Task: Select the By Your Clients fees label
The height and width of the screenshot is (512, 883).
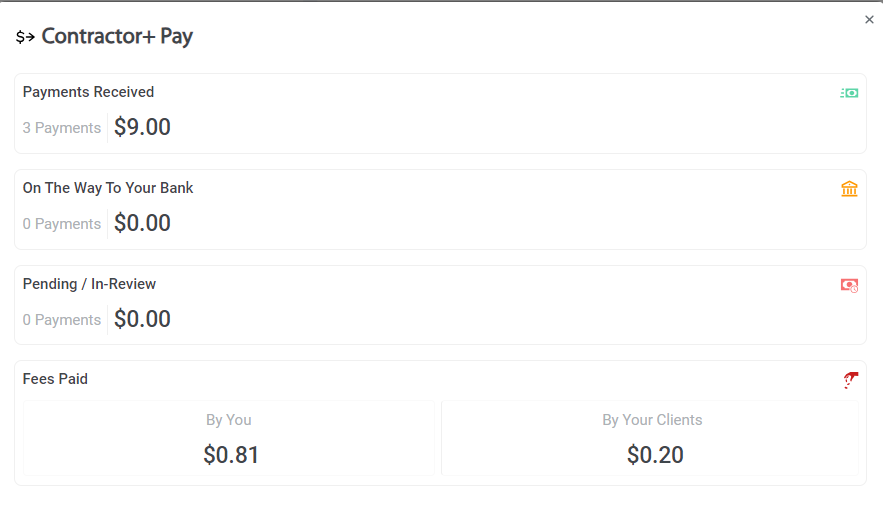Action: (652, 420)
